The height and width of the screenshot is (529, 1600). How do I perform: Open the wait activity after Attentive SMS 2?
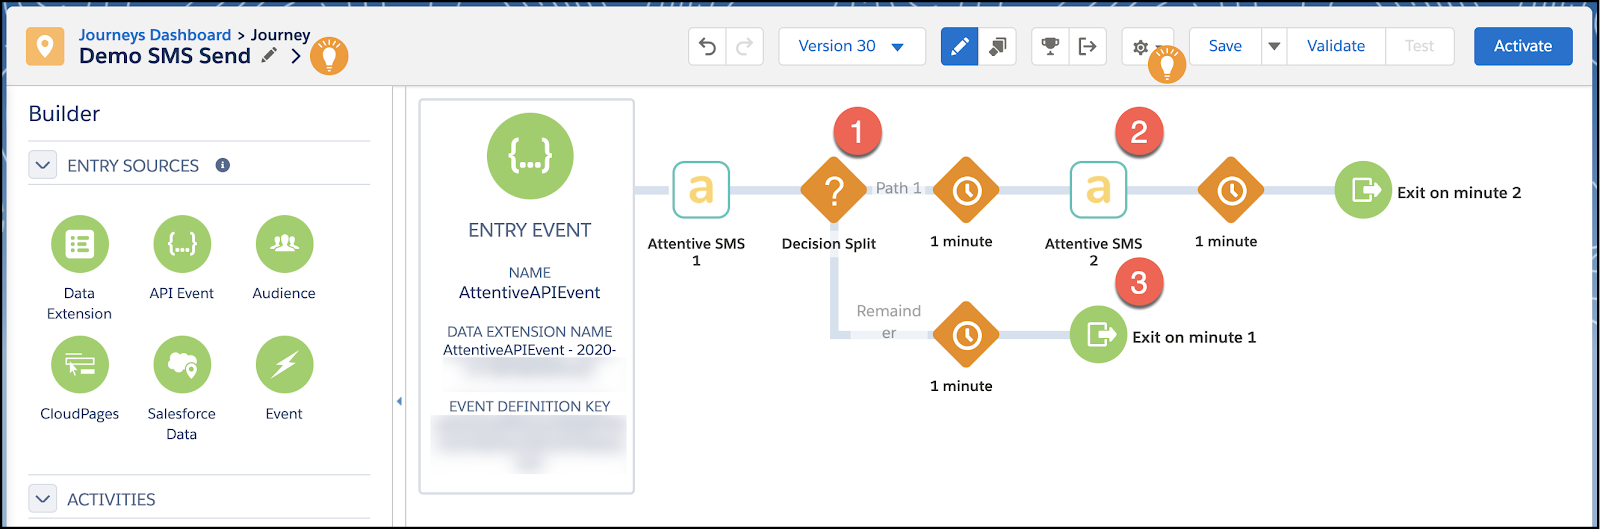[1231, 190]
